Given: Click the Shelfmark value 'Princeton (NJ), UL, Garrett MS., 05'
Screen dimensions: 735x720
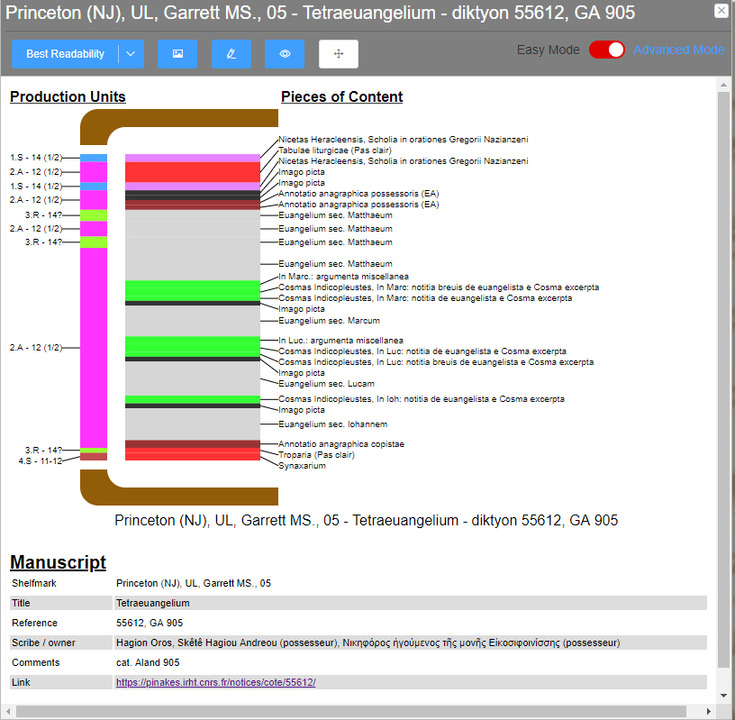Looking at the screenshot, I should (194, 583).
